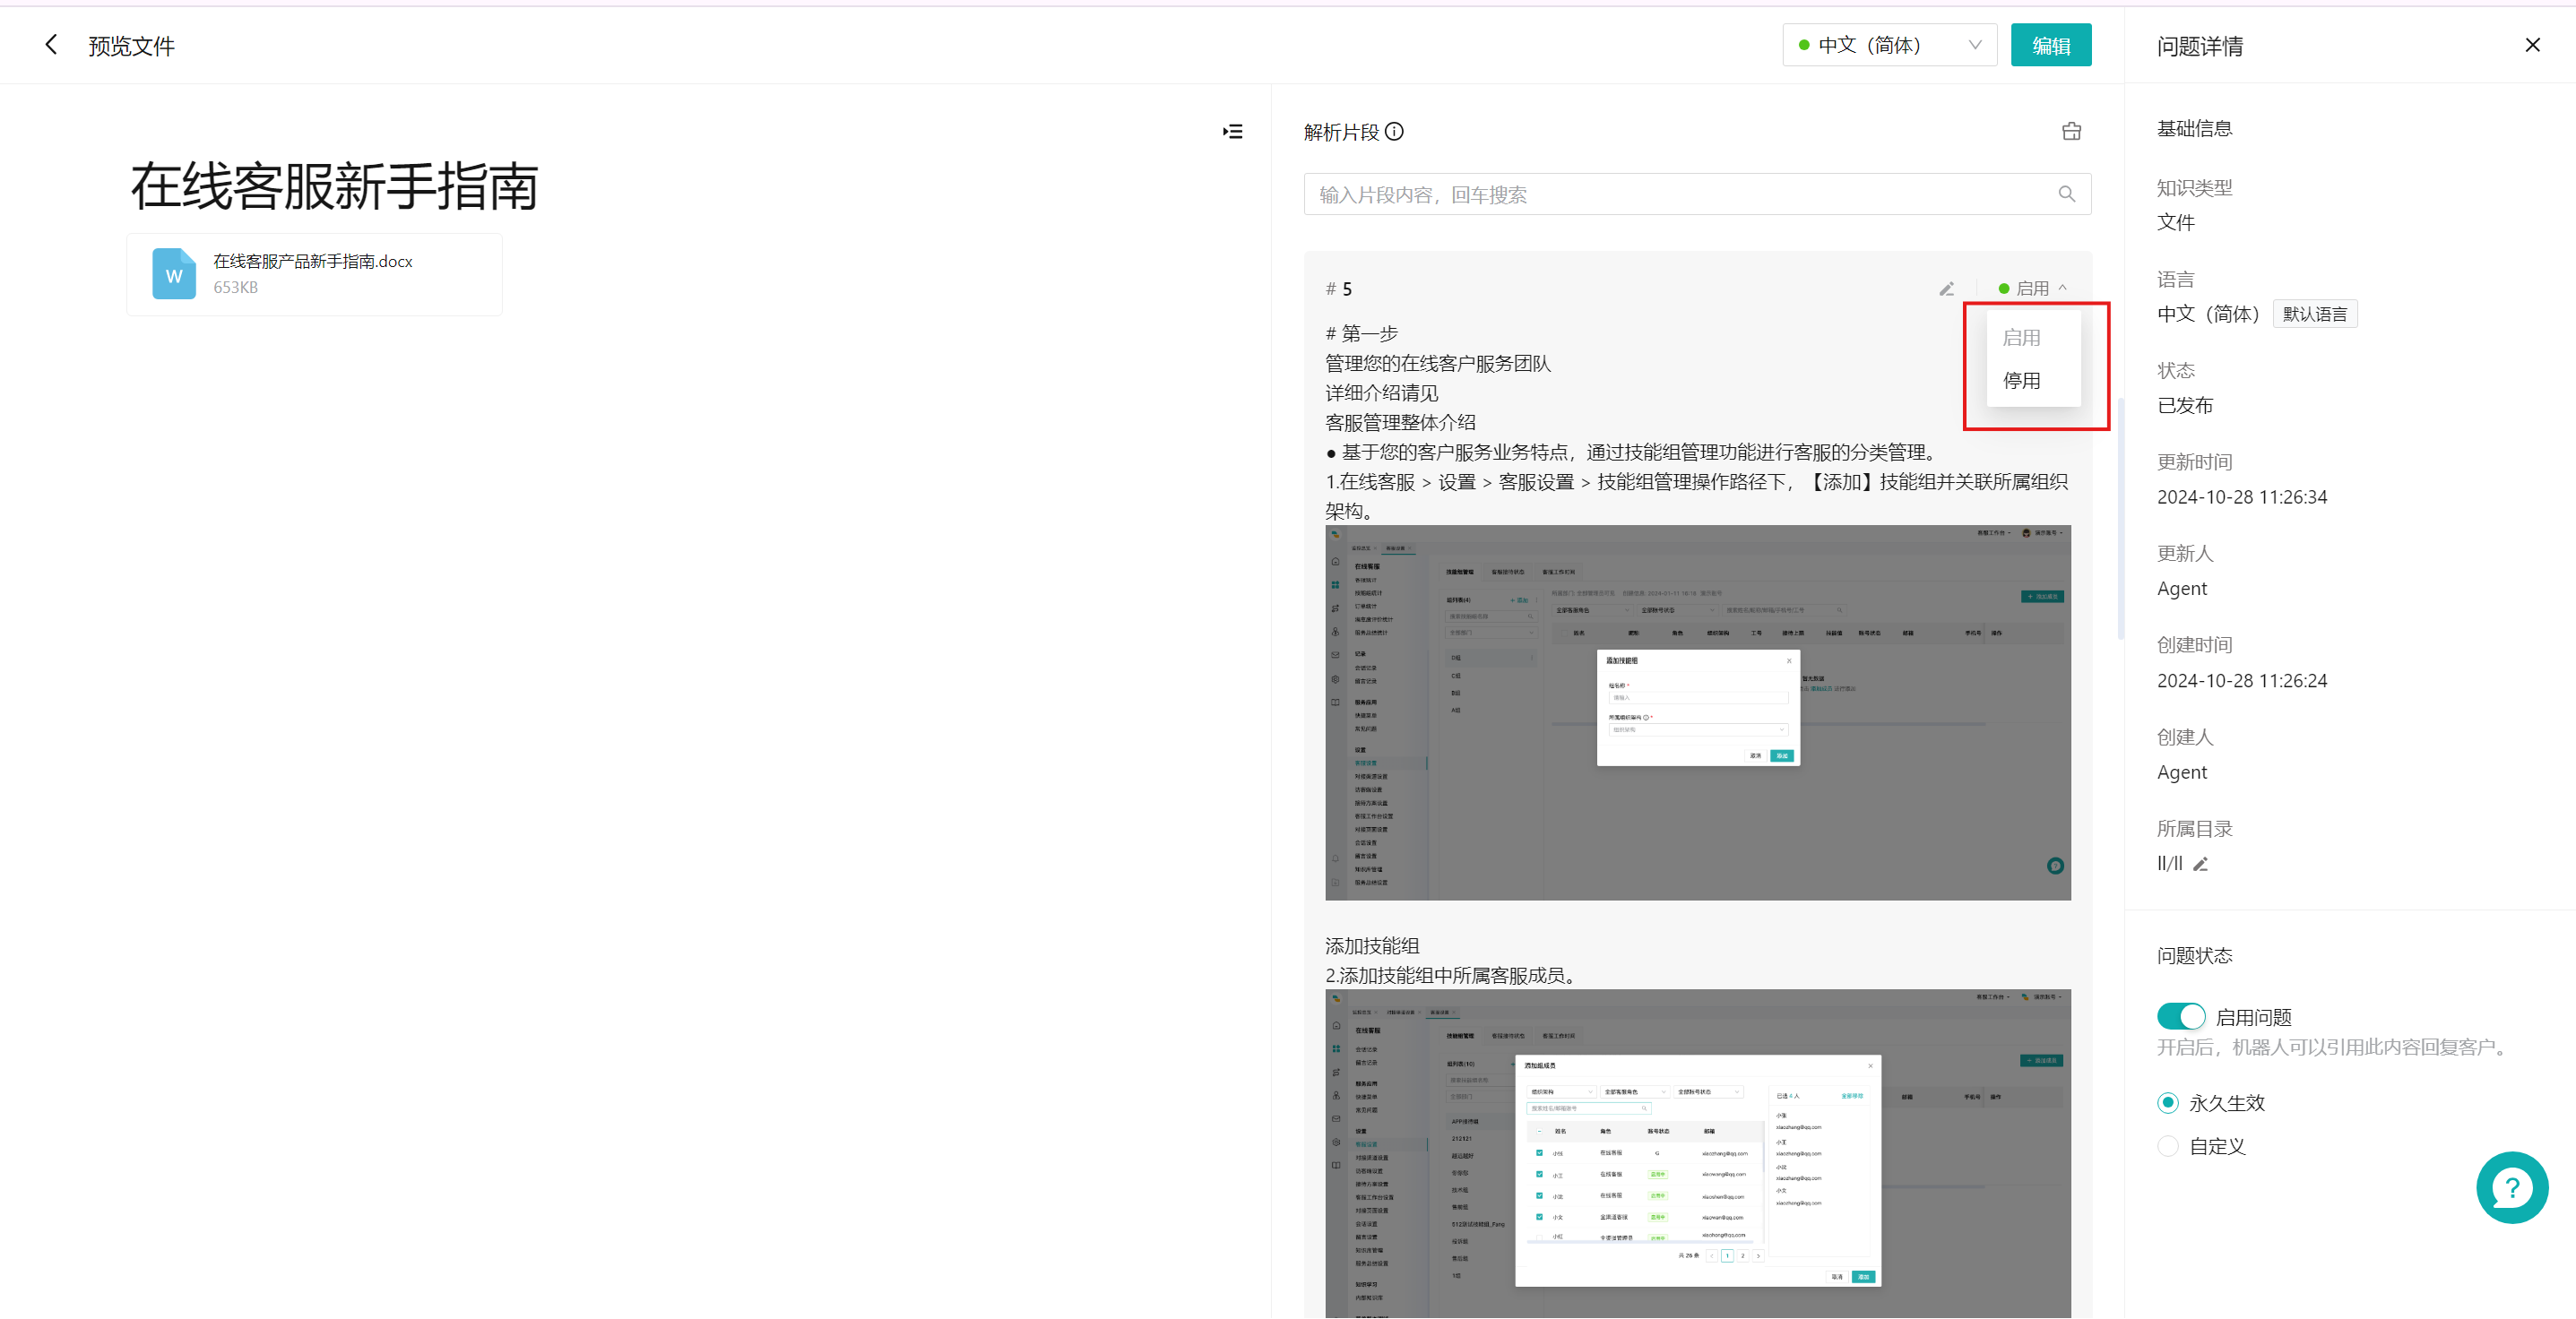Click the Word file icon

[x=174, y=273]
